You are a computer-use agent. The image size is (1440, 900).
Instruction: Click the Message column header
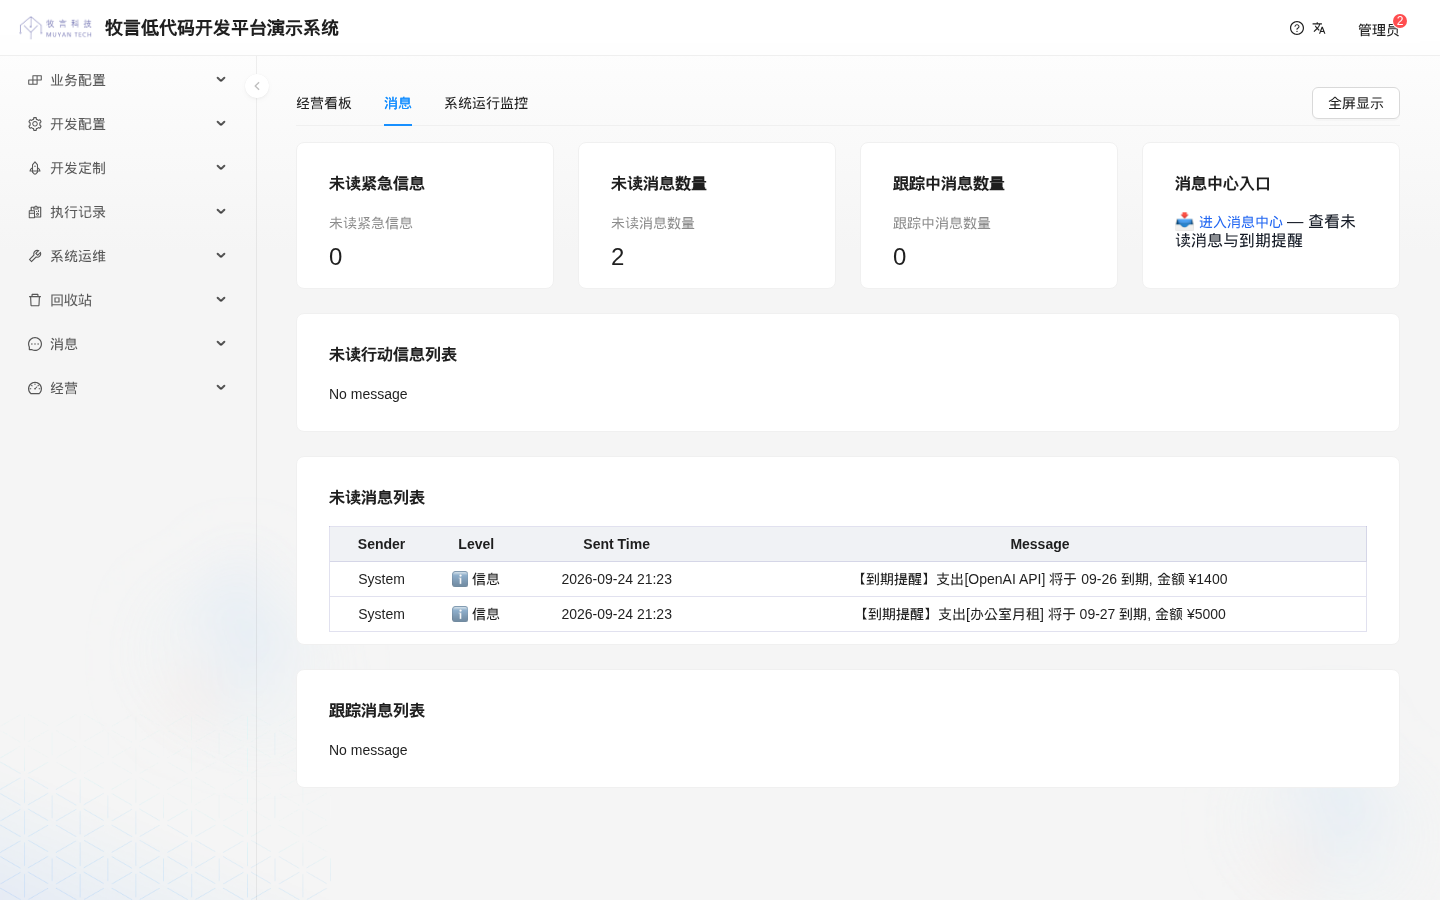(1040, 544)
